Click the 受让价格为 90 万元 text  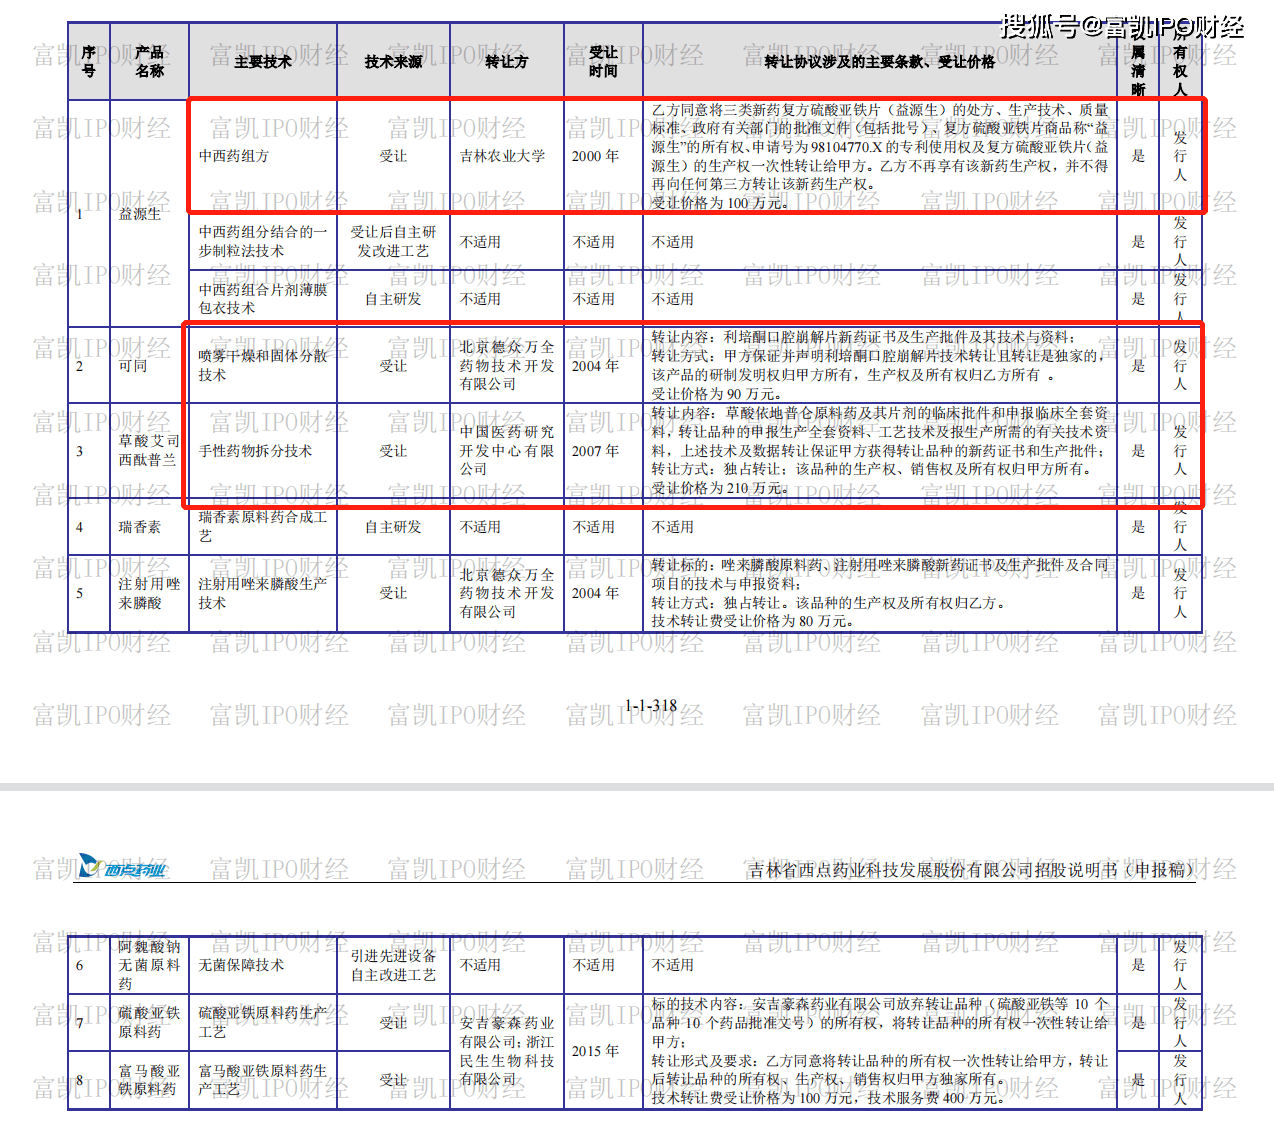coord(716,394)
